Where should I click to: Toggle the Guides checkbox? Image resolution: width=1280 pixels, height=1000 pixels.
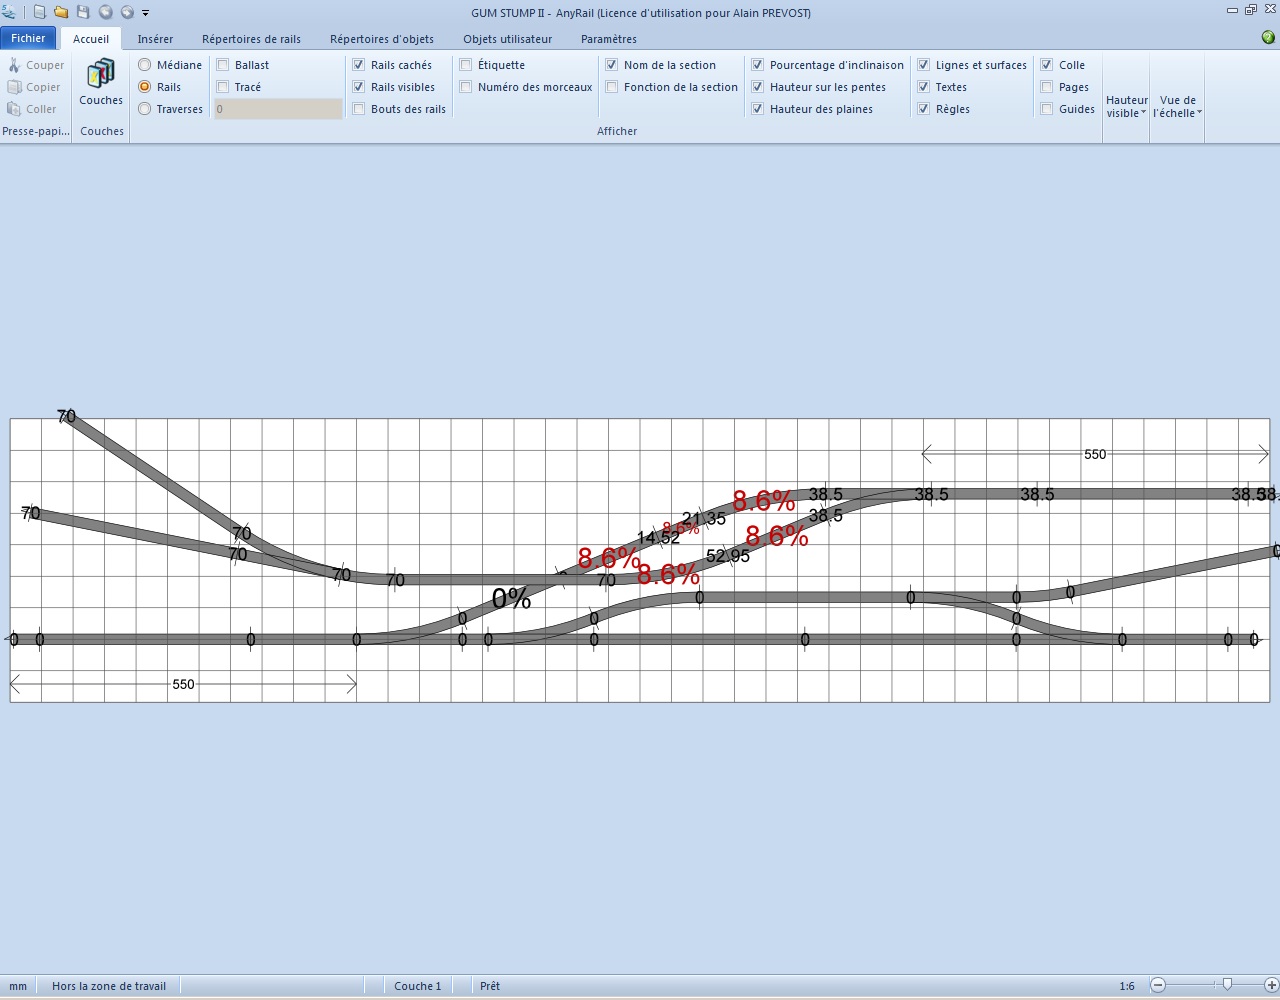[1047, 109]
